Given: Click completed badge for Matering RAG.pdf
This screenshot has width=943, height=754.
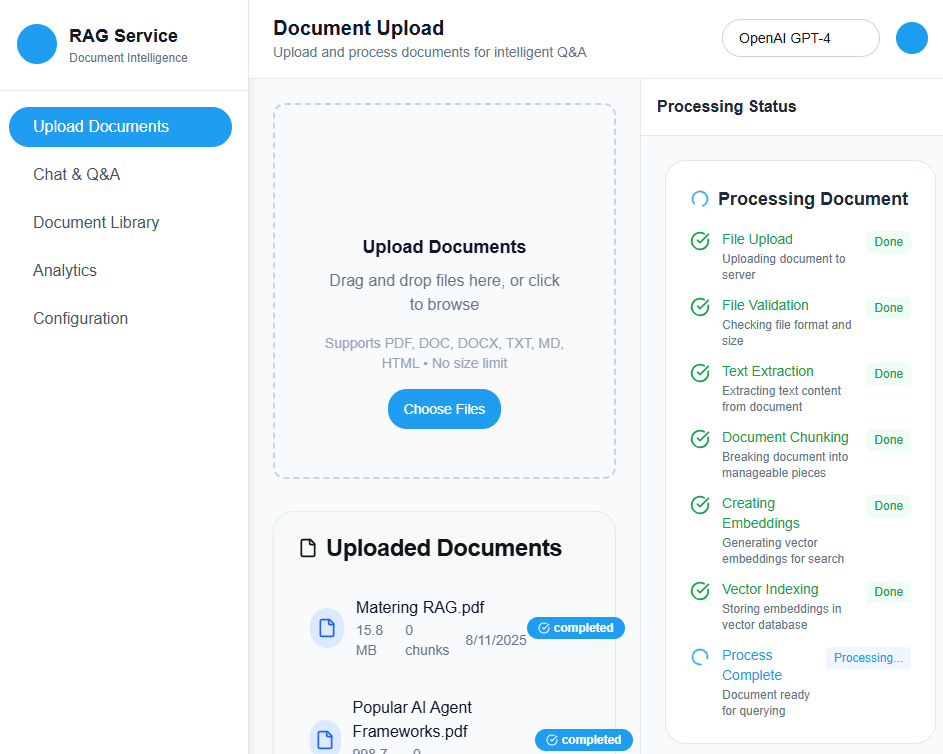Looking at the screenshot, I should tap(576, 628).
